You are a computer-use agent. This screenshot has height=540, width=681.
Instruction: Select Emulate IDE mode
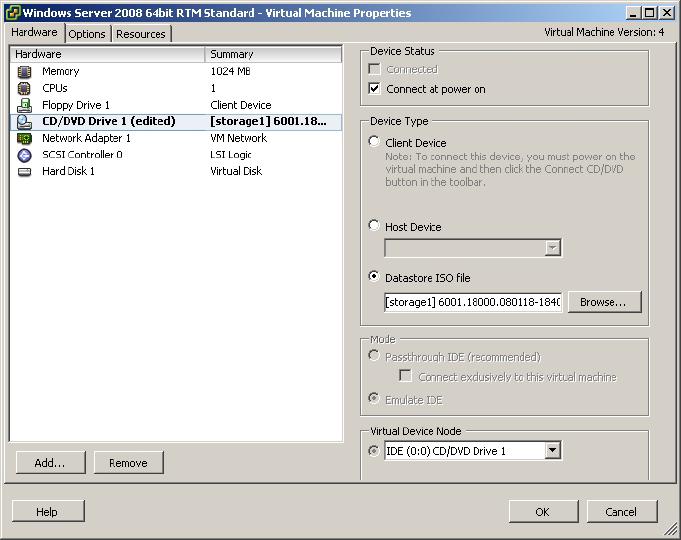374,398
